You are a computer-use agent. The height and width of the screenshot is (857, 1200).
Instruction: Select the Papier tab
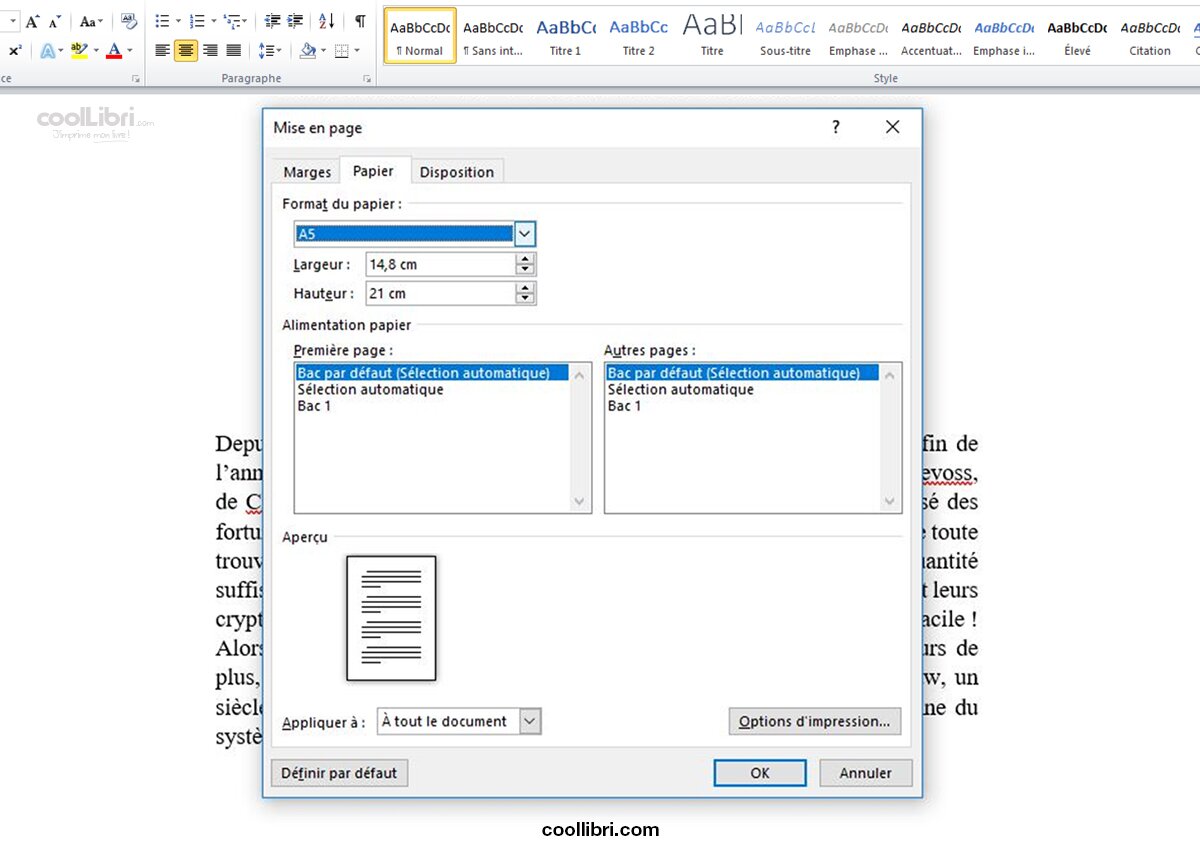coord(373,171)
